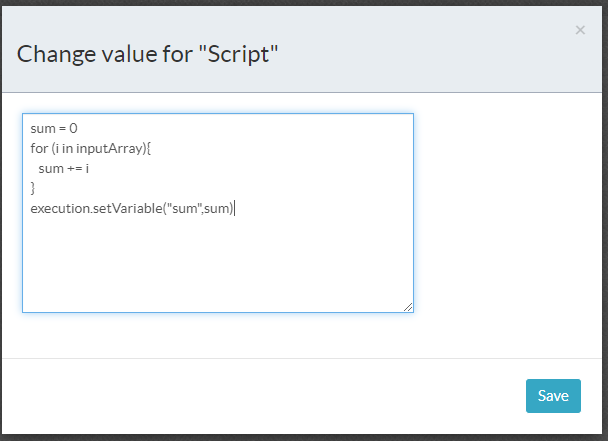Place cursor on the "sum += i" line
Viewport: 608px width, 441px height.
64,168
